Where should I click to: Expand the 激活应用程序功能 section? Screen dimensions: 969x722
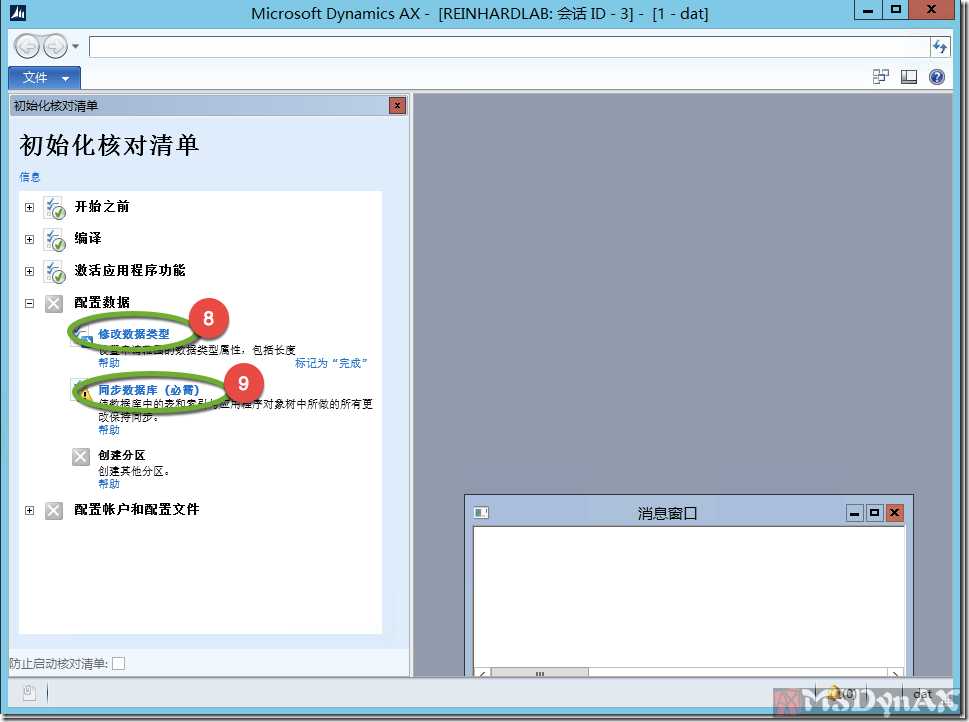(29, 271)
